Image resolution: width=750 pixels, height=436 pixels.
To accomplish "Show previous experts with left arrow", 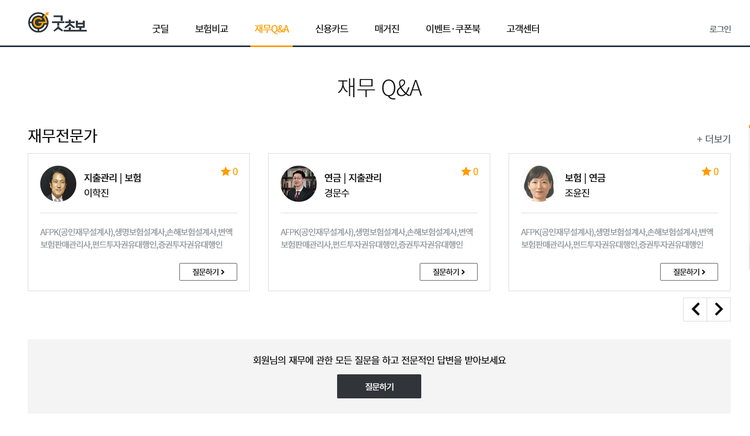I will click(695, 309).
